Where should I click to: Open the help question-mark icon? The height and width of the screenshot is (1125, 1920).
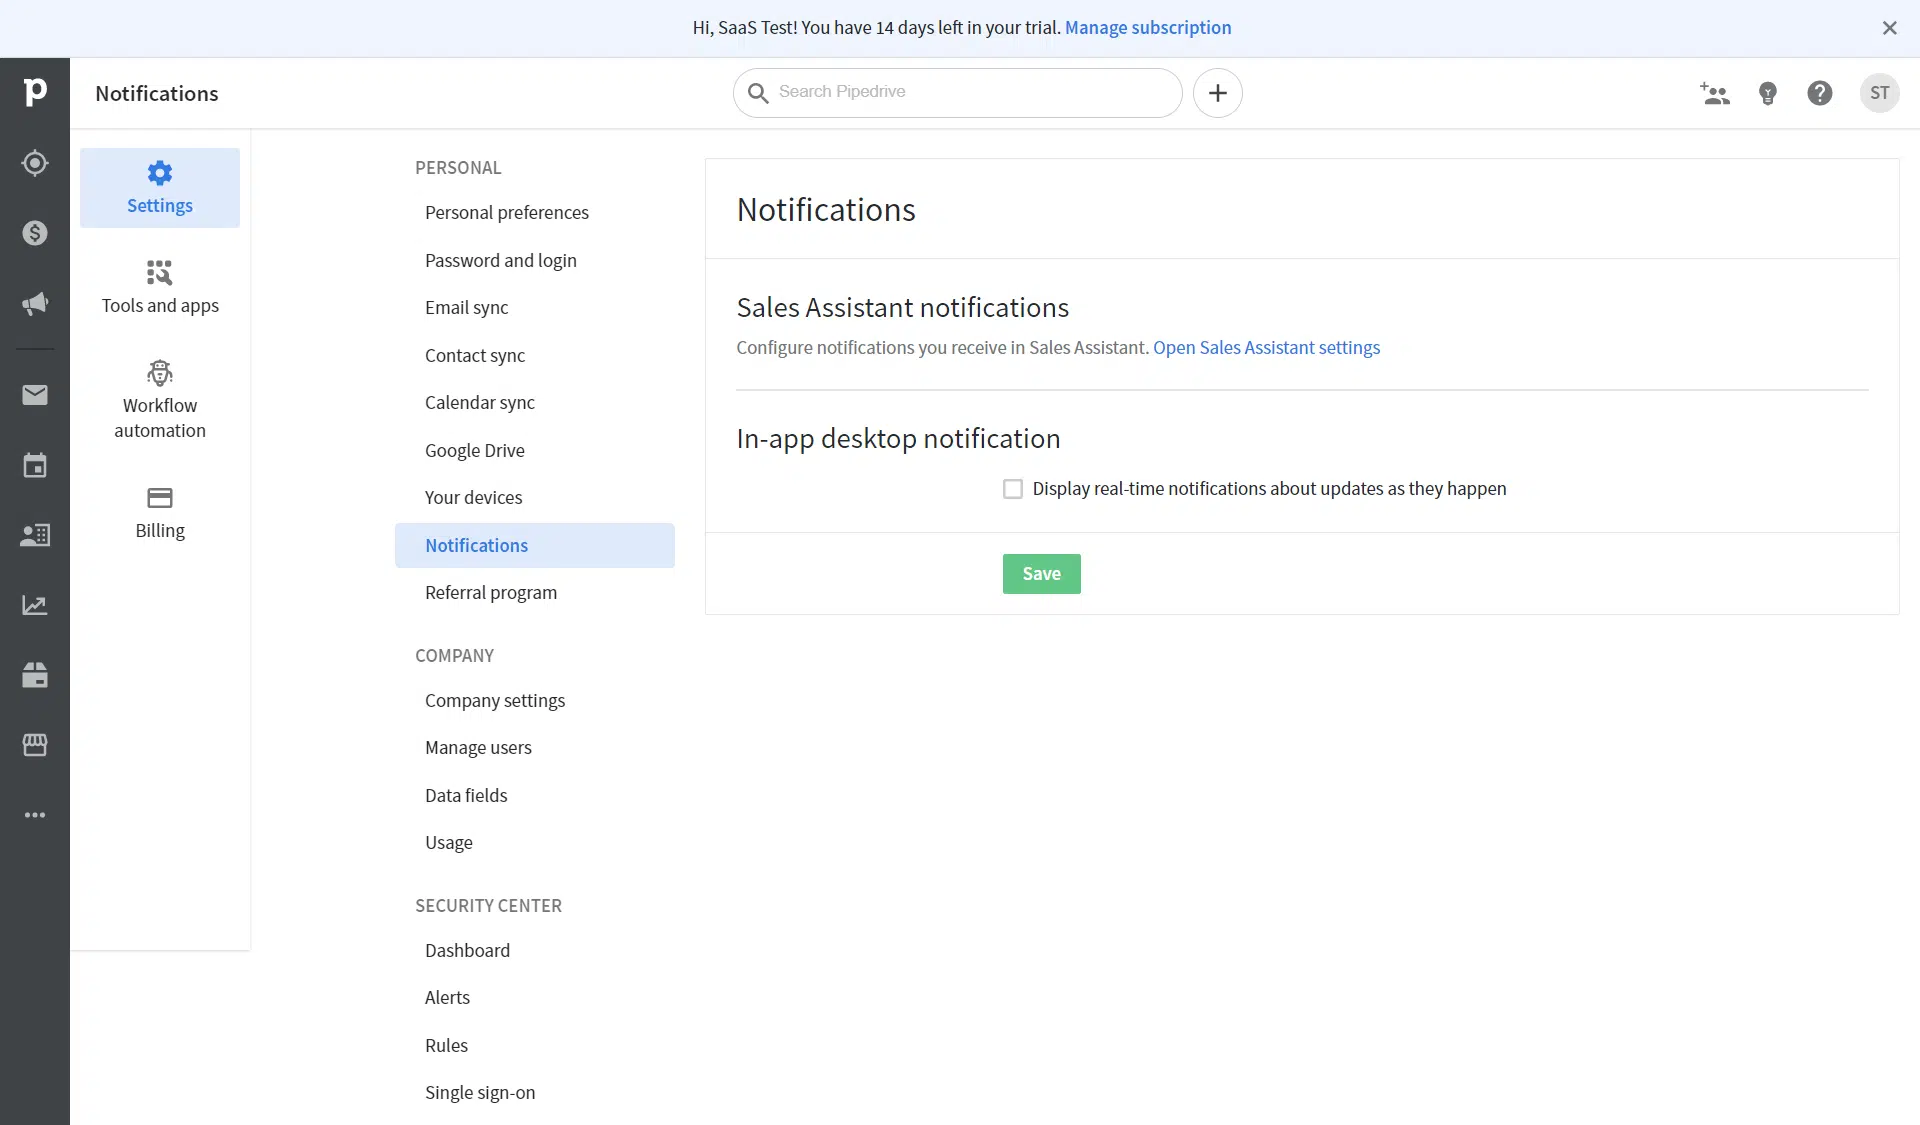(x=1820, y=93)
